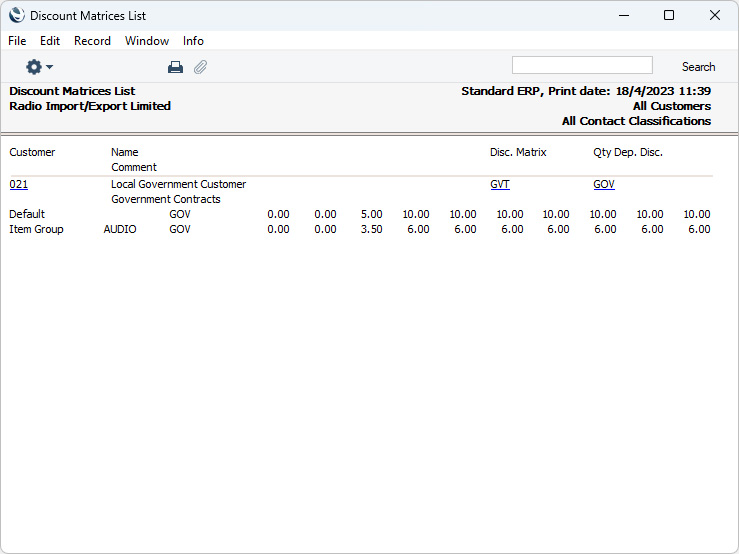Screen dimensions: 739x554
Task: Click the 5.00 value in Default row
Action: tap(371, 215)
